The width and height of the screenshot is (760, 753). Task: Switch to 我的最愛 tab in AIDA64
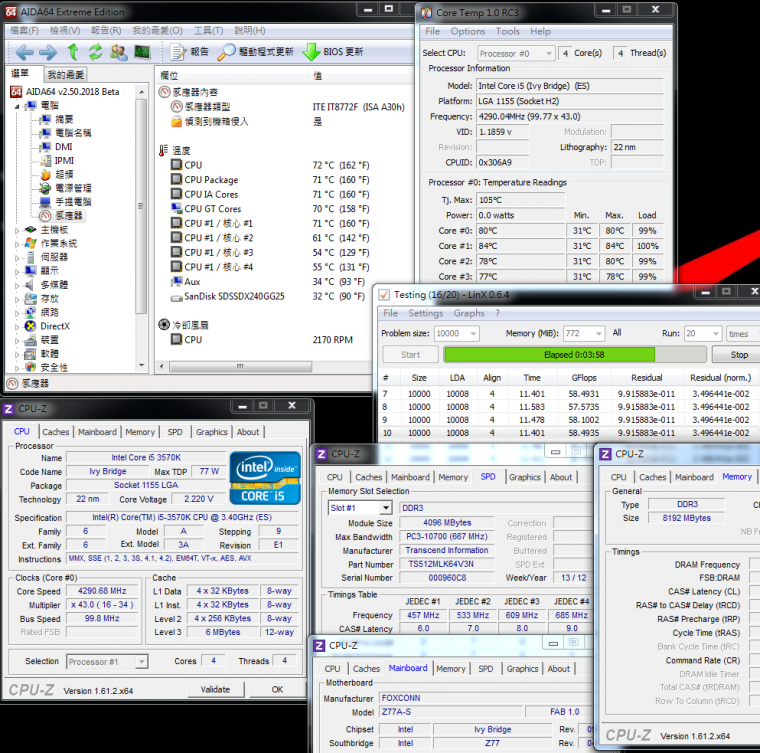click(x=66, y=75)
